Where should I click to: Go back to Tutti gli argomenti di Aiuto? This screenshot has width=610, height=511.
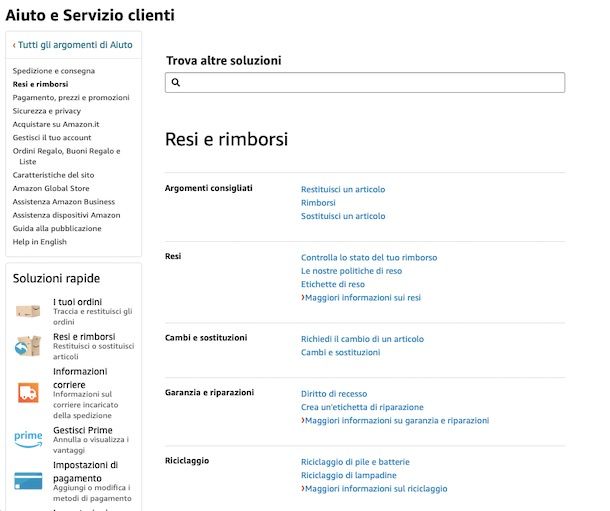pos(73,45)
